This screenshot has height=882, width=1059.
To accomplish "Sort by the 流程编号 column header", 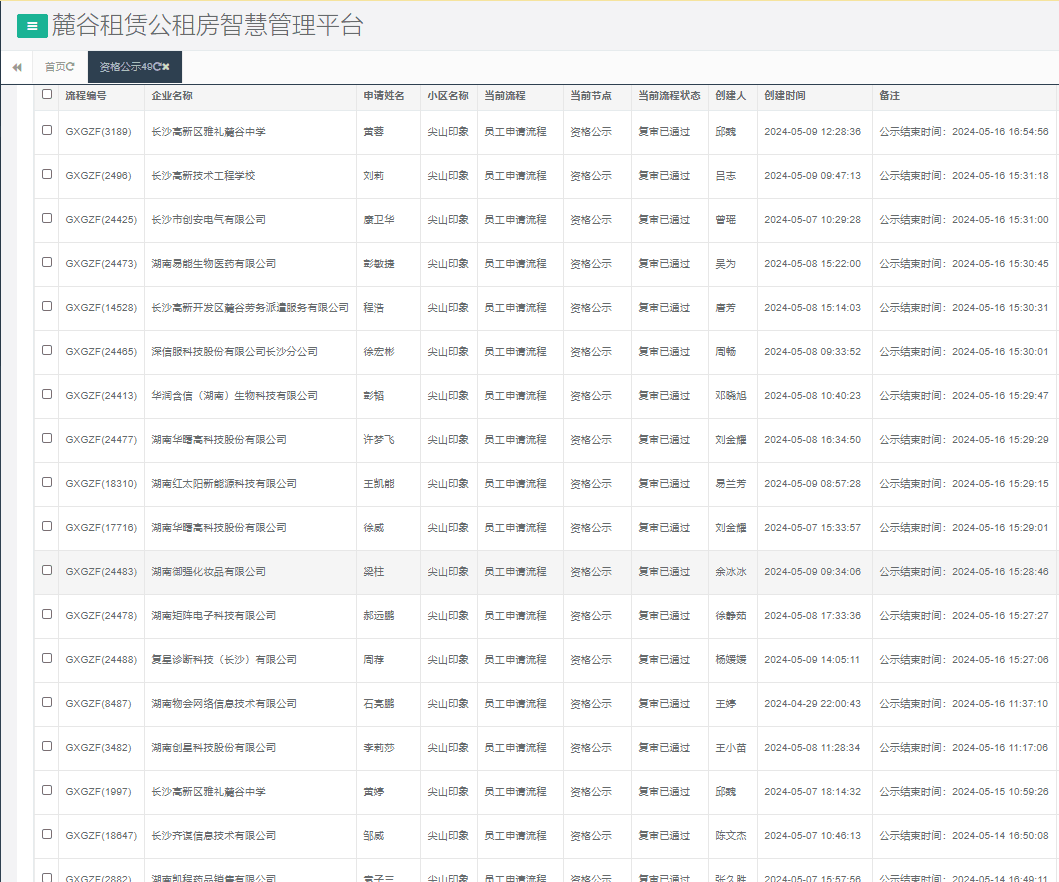I will [x=86, y=96].
